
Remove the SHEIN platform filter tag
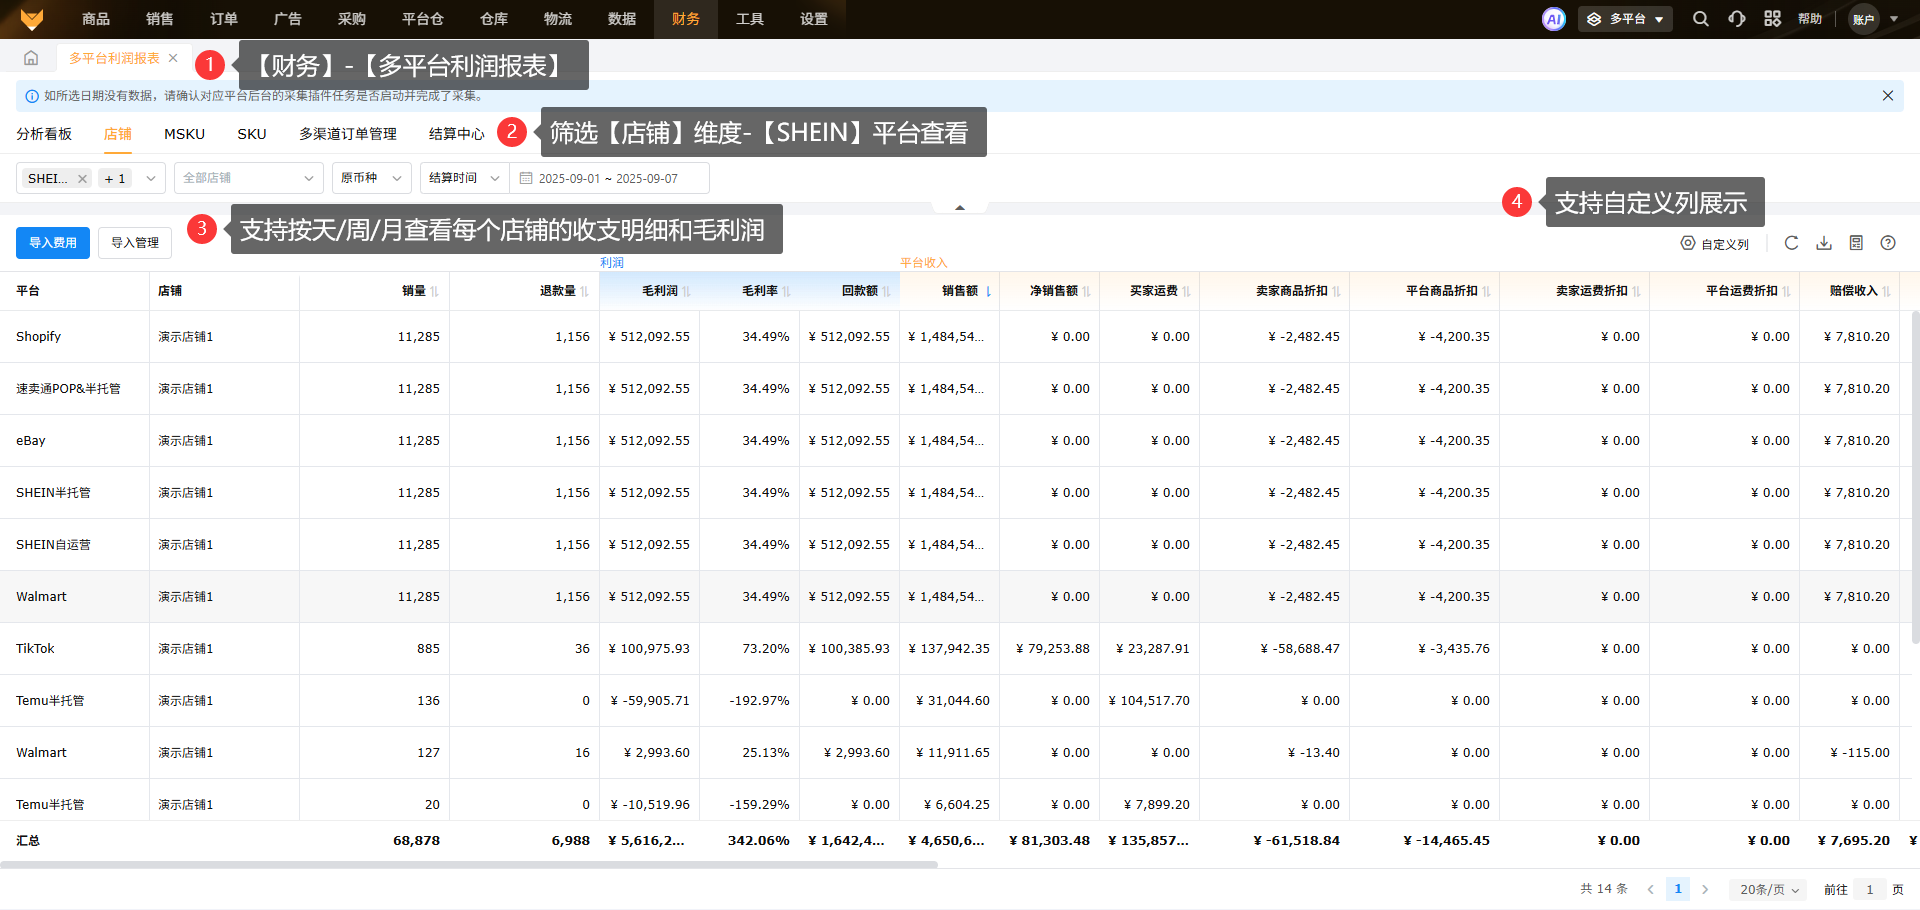click(x=83, y=179)
